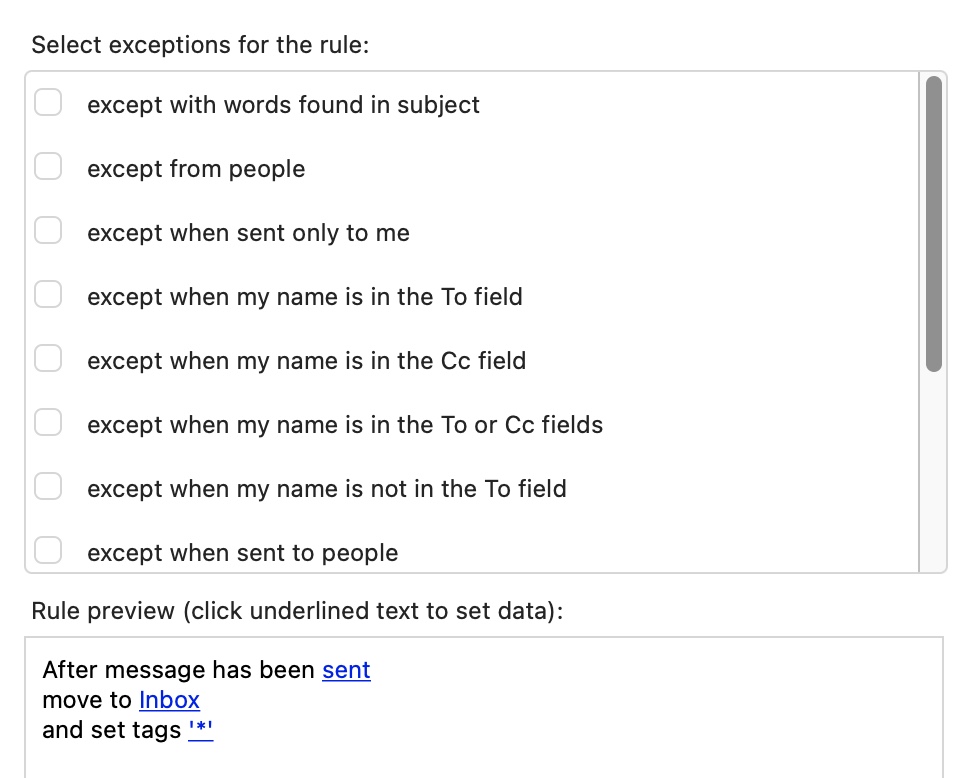The image size is (974, 778).
Task: Click the 'except when sent to people' label text
Action: [242, 553]
